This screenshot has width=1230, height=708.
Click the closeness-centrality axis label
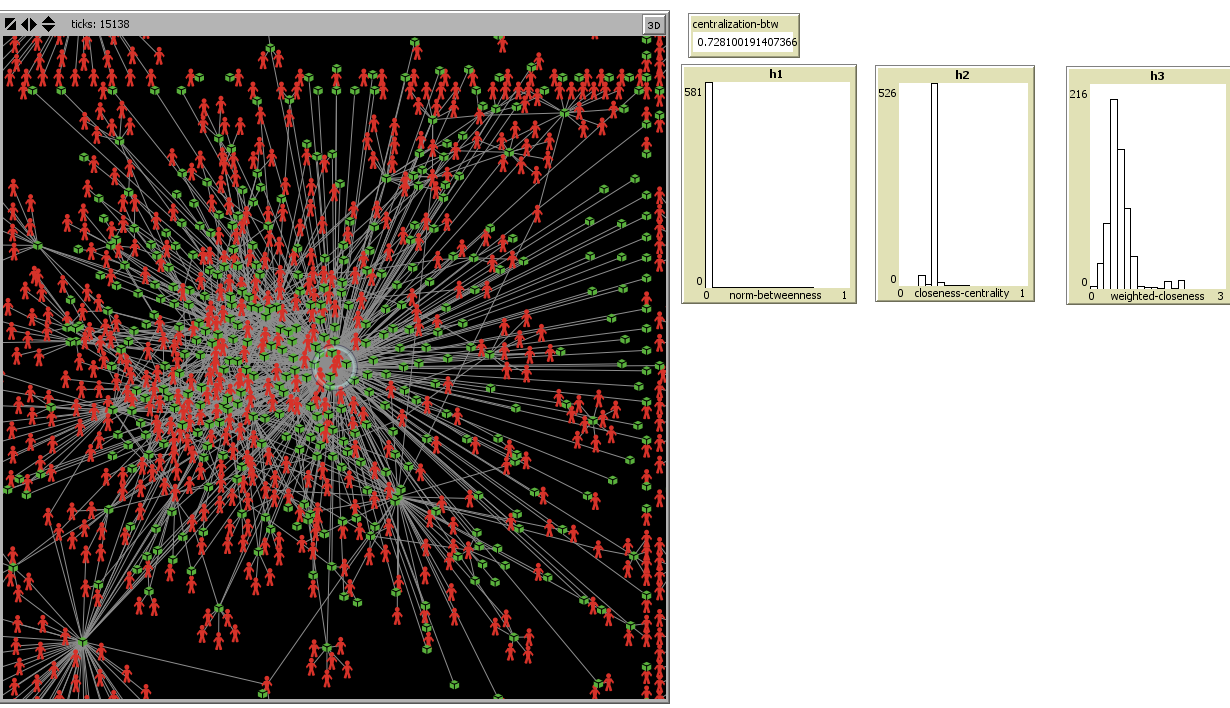[961, 294]
